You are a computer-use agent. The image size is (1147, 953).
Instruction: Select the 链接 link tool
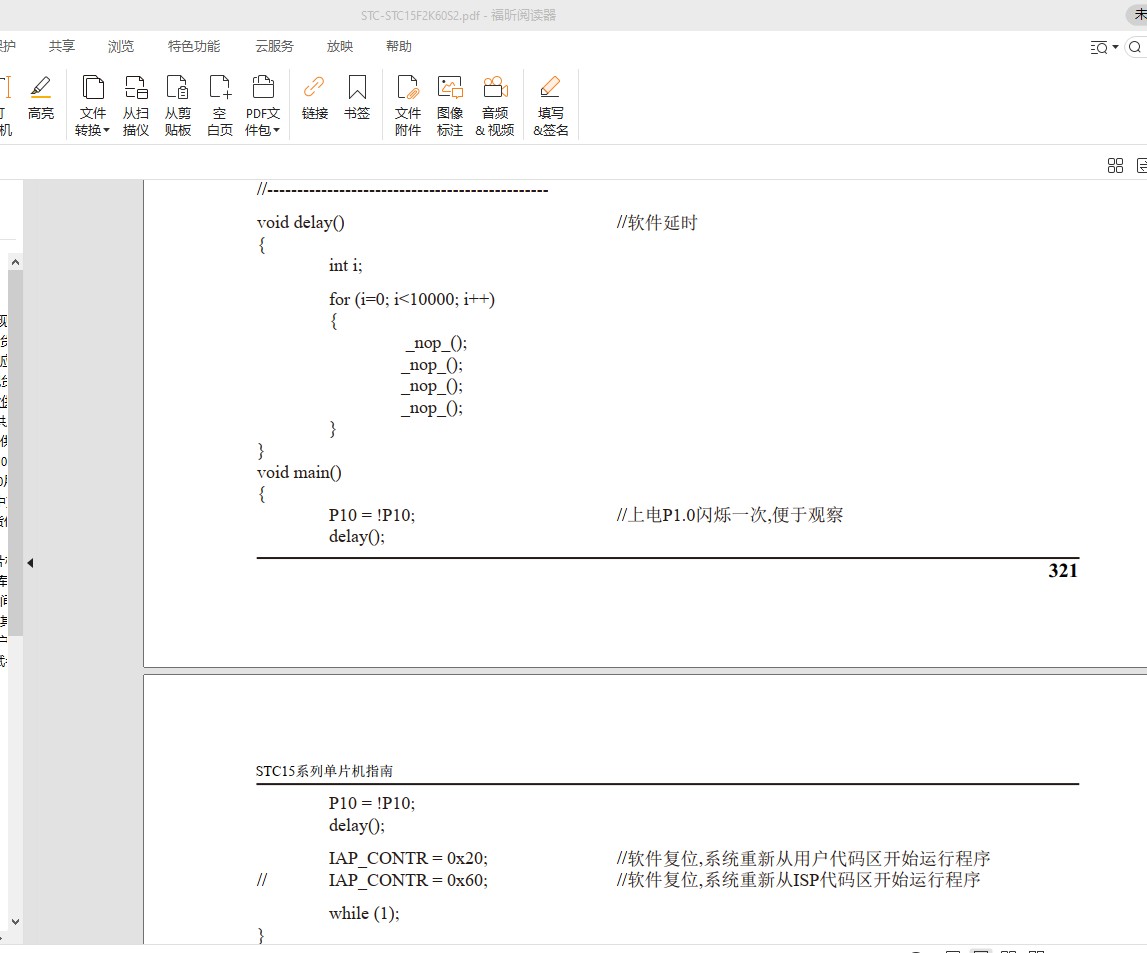coord(315,98)
